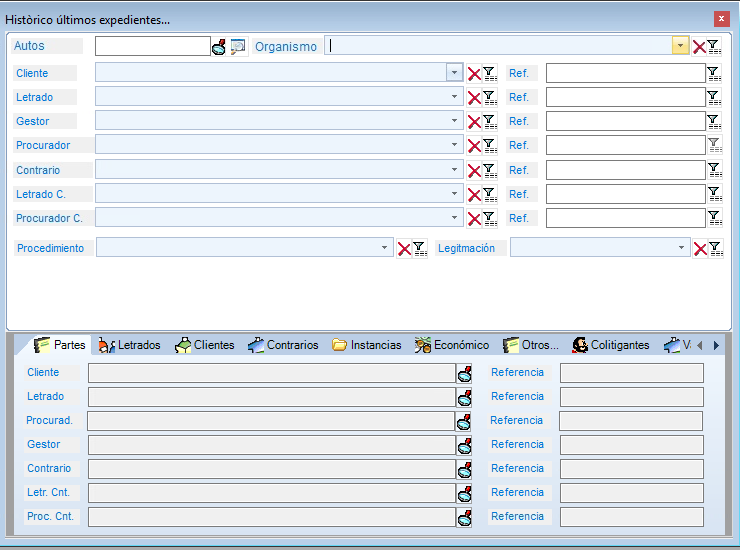Clear the Cliente filter with red X

[x=474, y=73]
